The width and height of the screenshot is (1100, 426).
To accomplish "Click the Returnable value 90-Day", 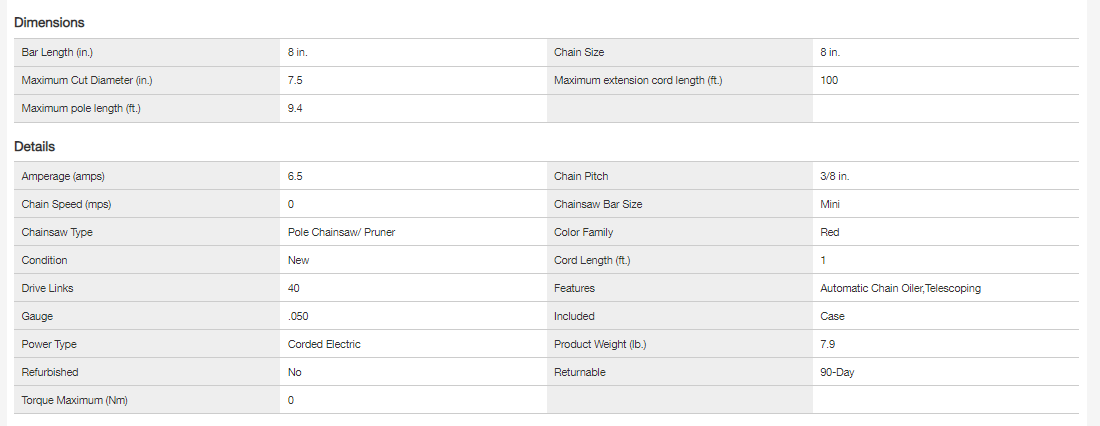I will pos(837,372).
